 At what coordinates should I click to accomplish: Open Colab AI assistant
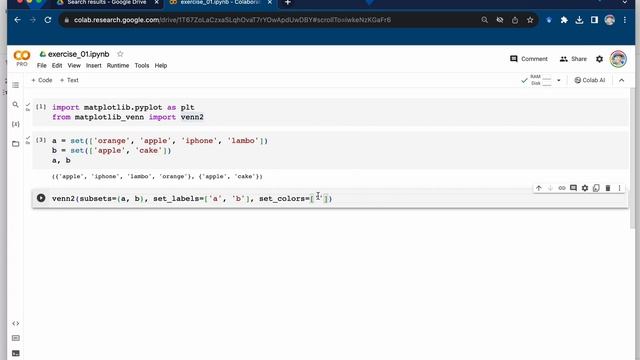click(589, 80)
